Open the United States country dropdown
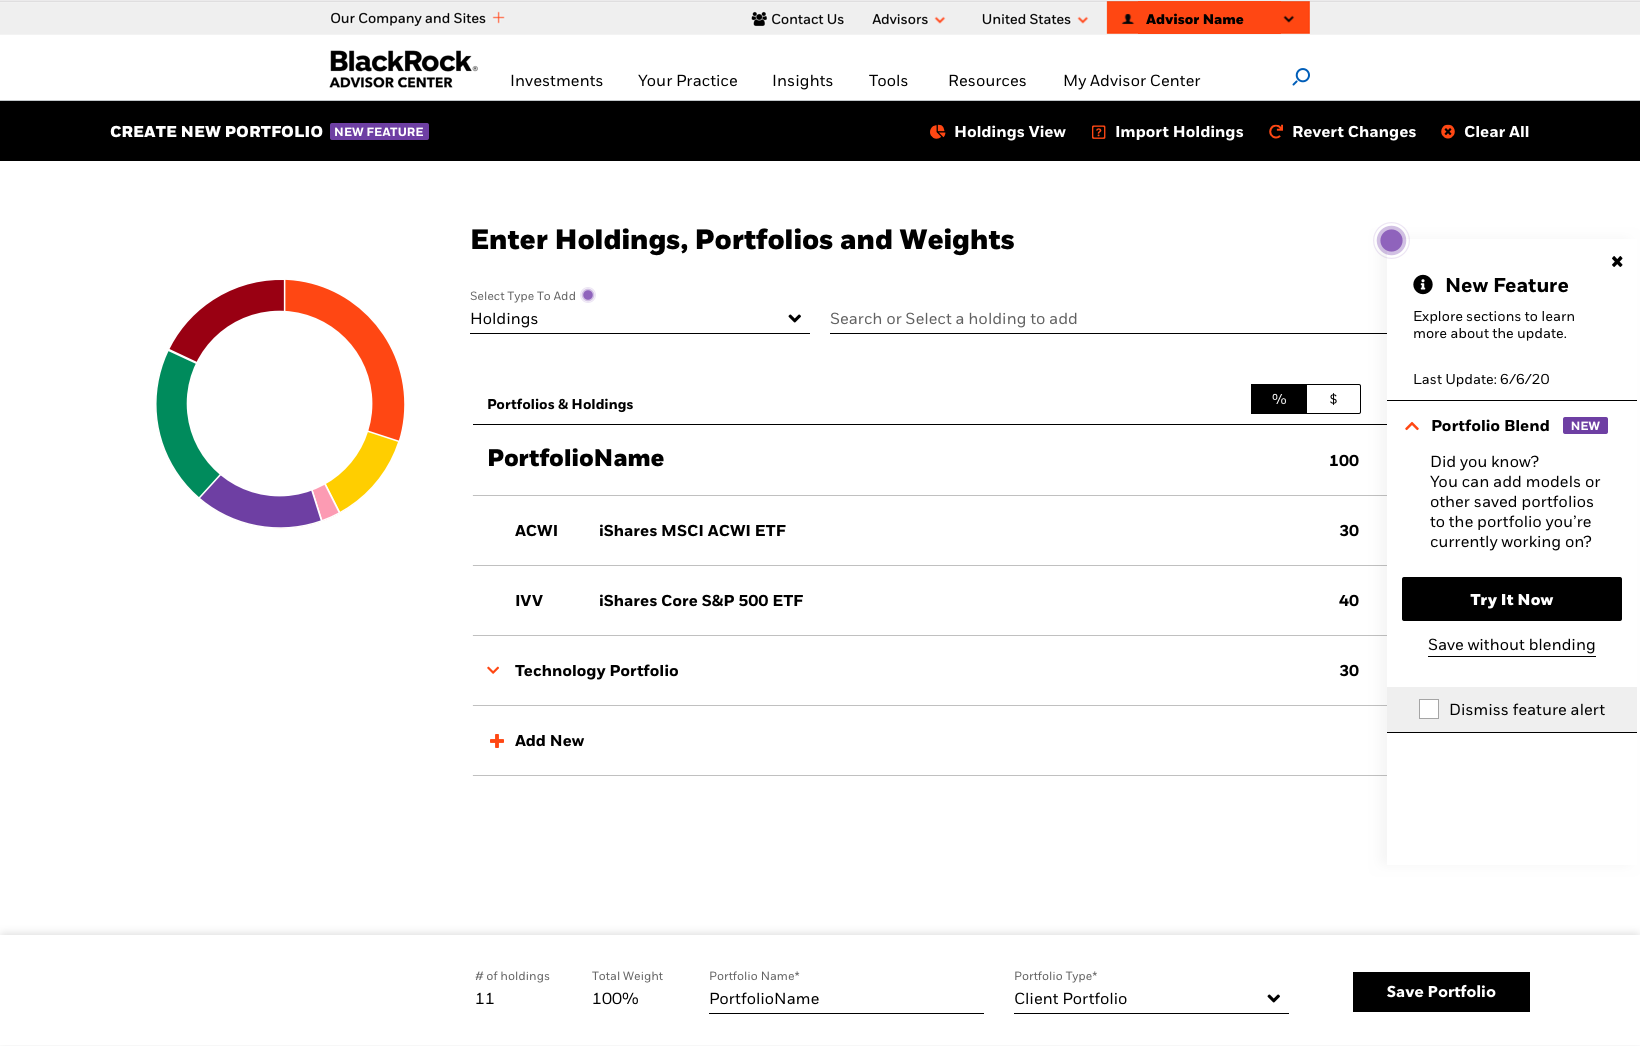This screenshot has height=1046, width=1640. click(x=1035, y=19)
